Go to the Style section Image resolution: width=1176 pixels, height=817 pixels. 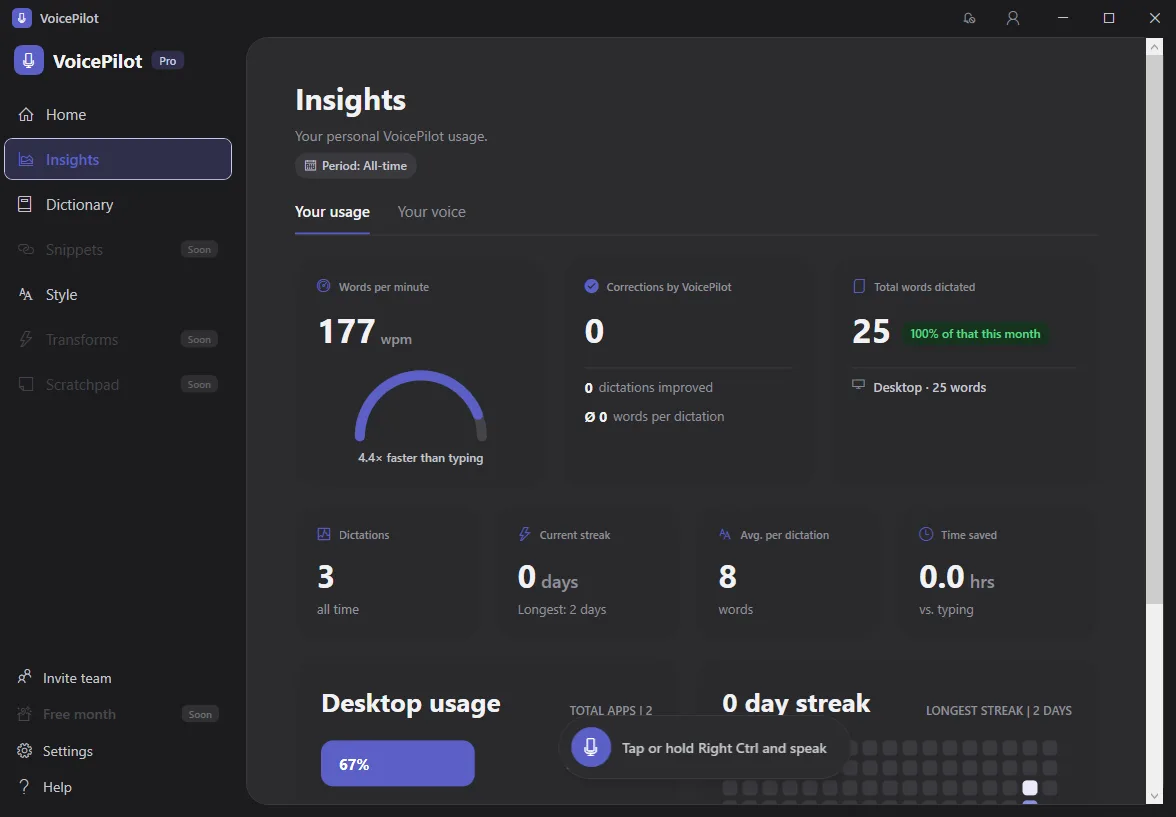[118, 294]
